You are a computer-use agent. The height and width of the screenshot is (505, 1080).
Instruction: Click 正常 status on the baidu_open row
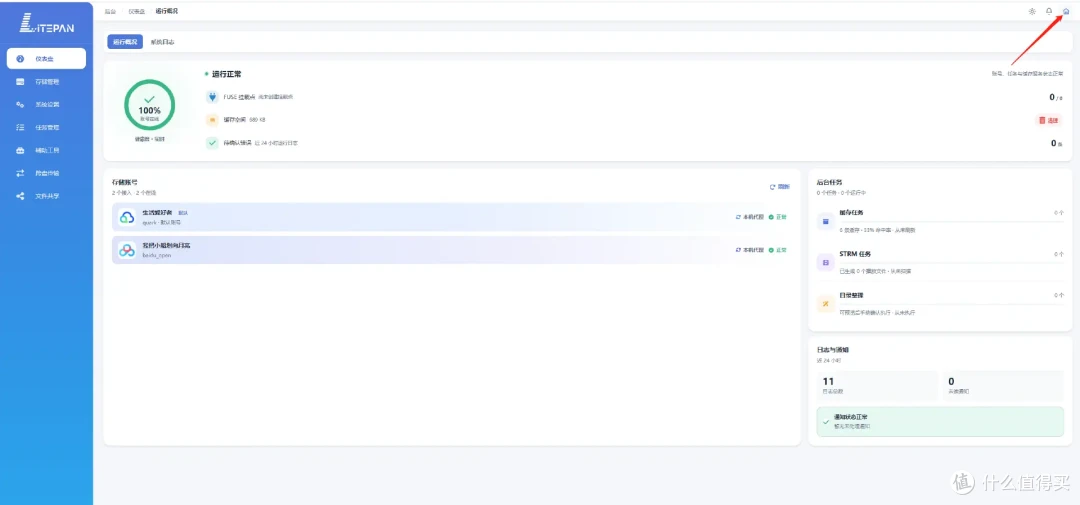778,249
